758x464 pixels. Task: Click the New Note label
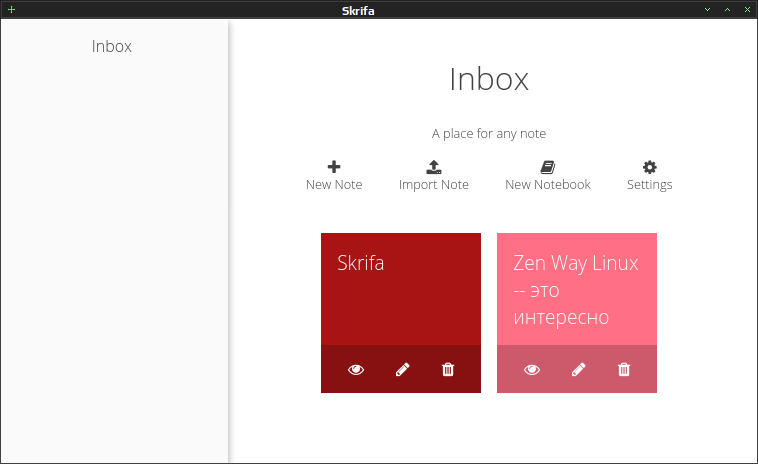(334, 185)
